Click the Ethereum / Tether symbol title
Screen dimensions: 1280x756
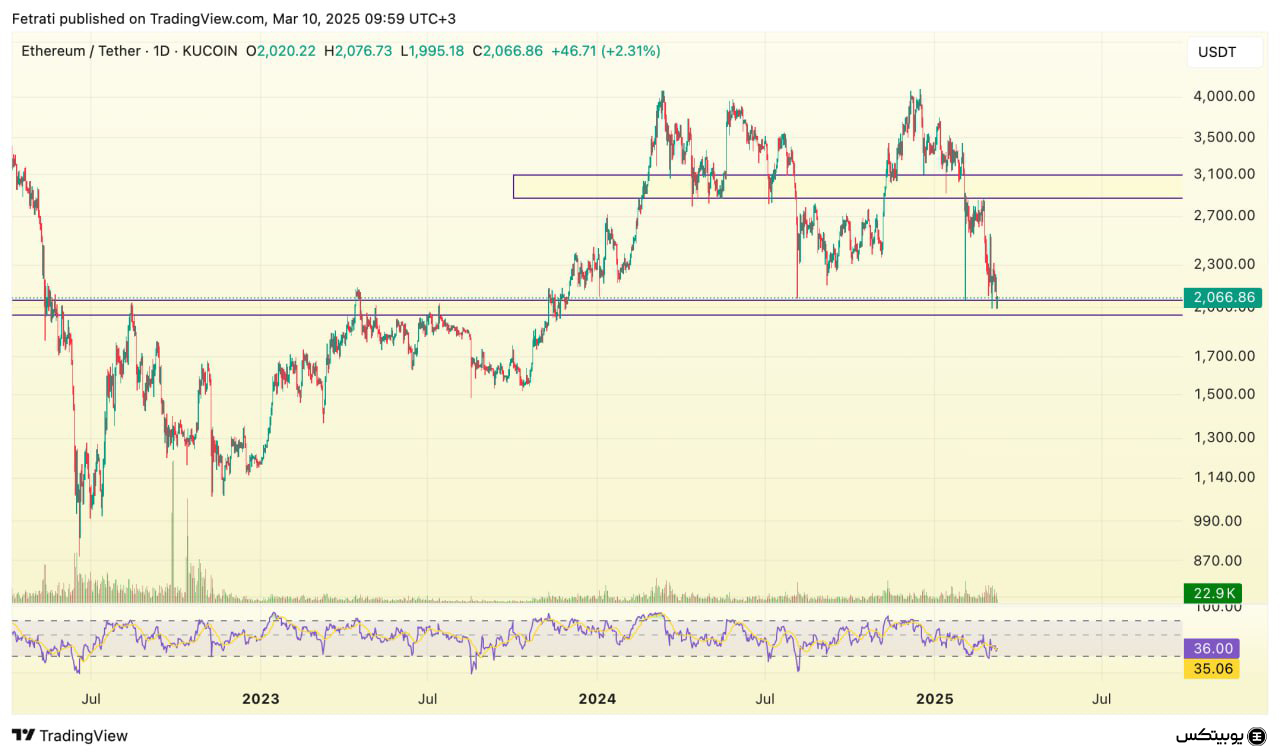pyautogui.click(x=81, y=51)
